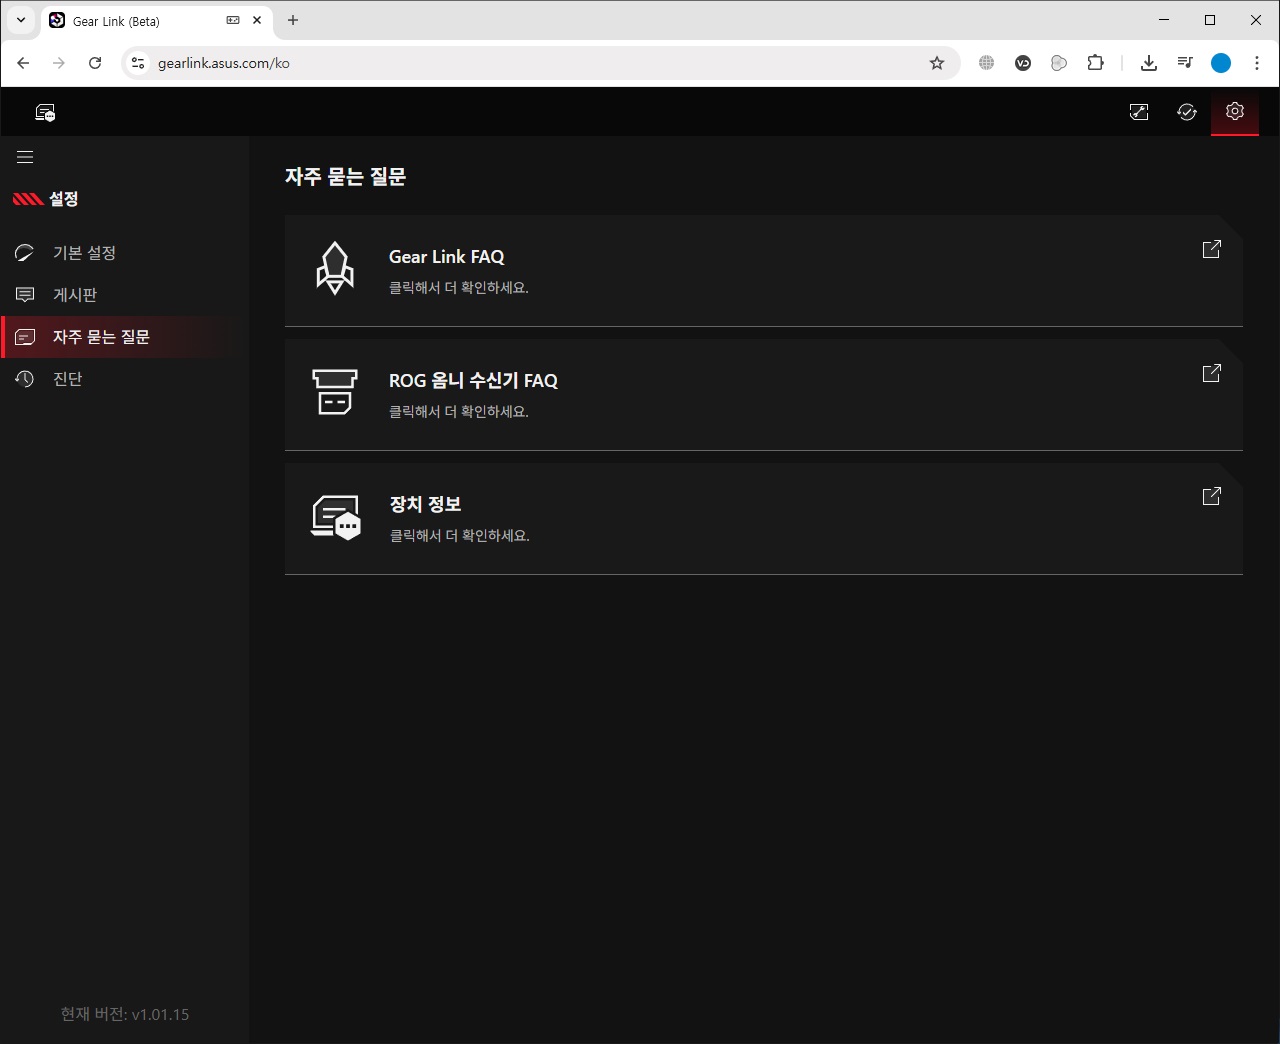Open external link icon for ROG 옴니 수신기 FAQ
This screenshot has width=1280, height=1044.
[1211, 373]
